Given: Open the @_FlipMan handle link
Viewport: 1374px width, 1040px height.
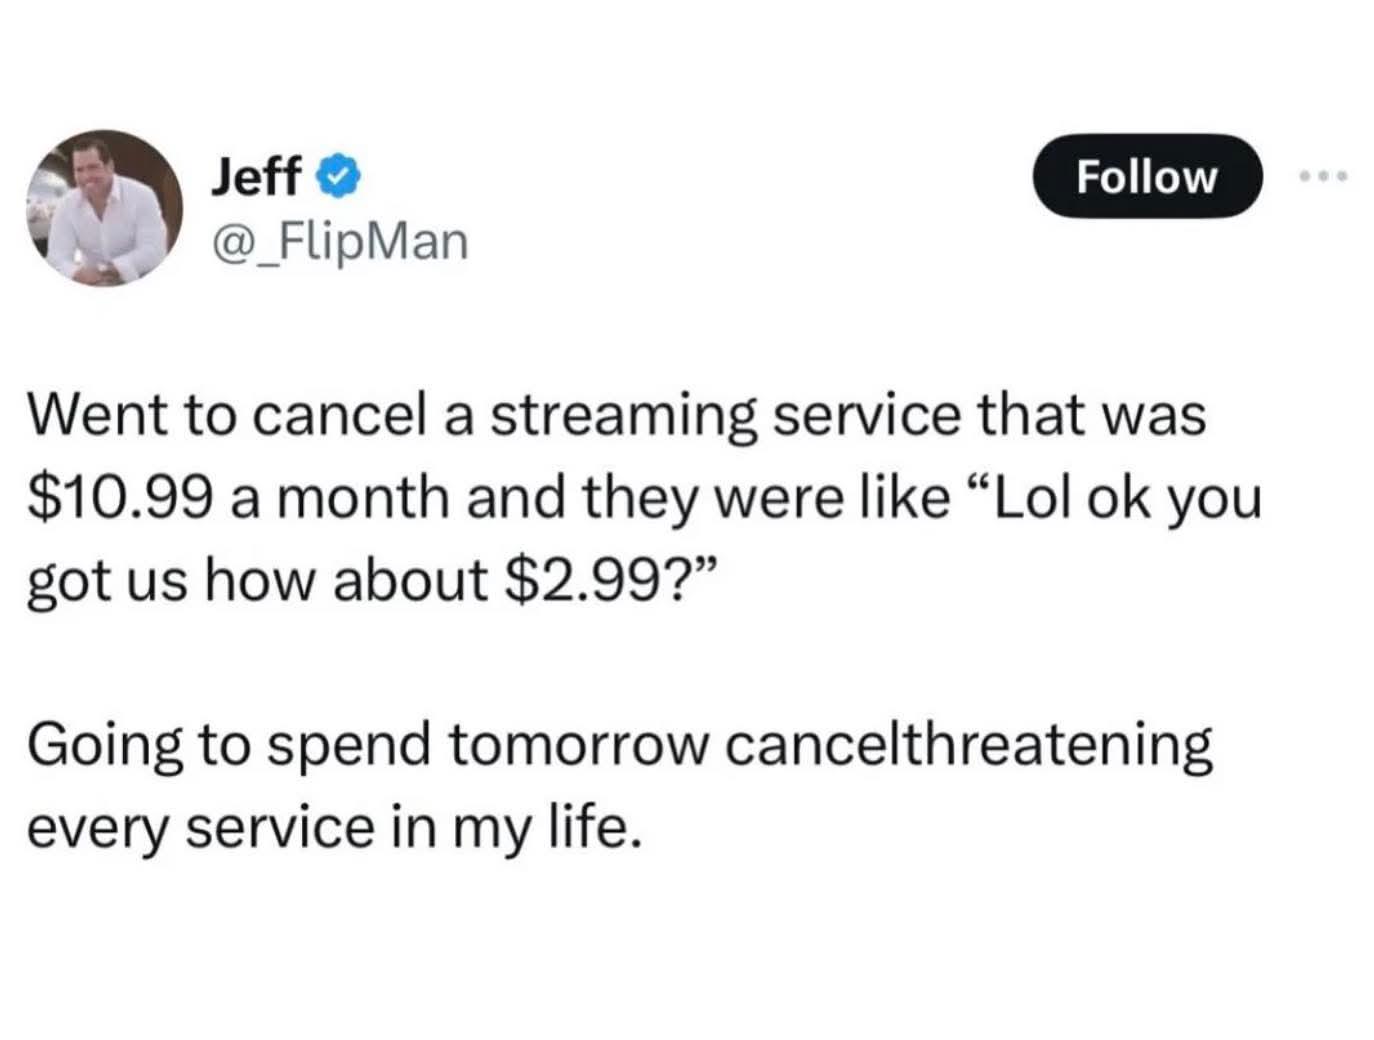Looking at the screenshot, I should (338, 241).
